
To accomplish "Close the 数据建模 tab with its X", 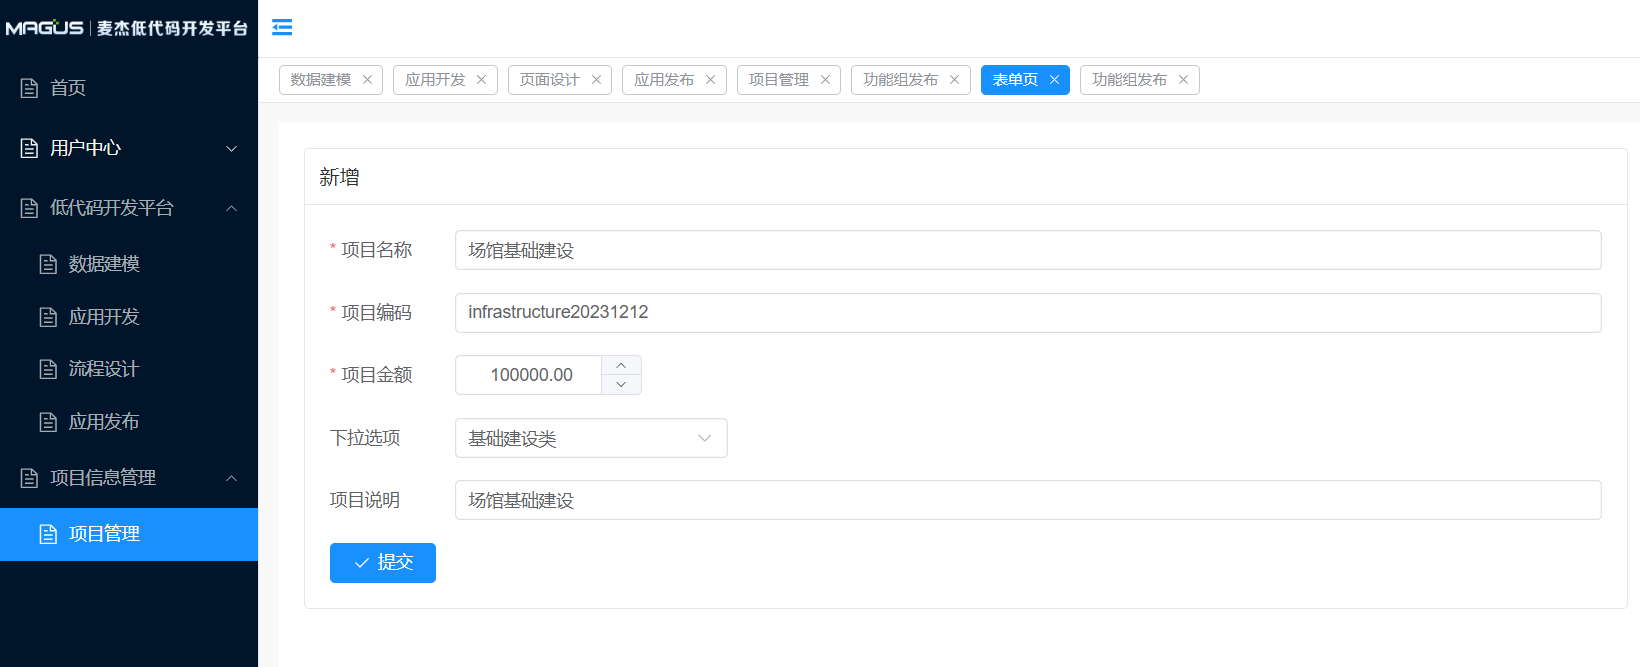I will (367, 80).
